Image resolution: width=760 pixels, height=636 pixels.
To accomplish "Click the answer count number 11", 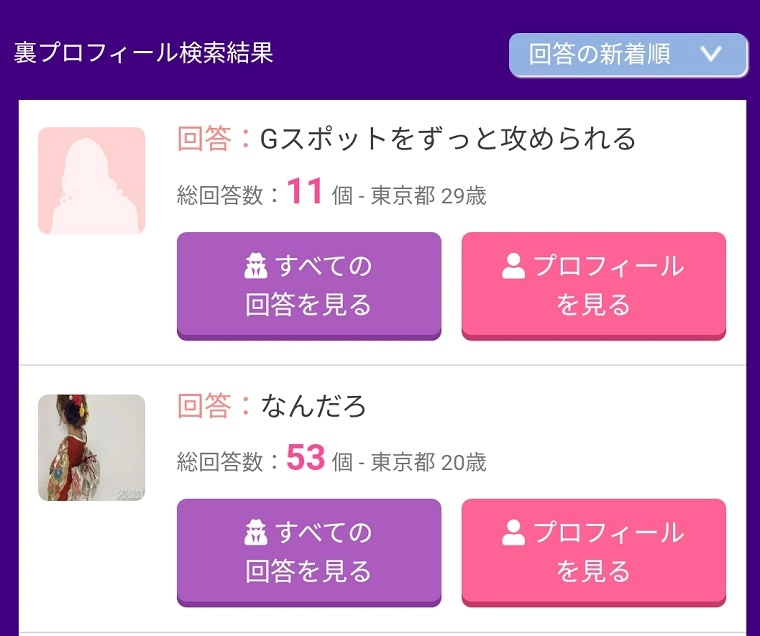I will (305, 191).
